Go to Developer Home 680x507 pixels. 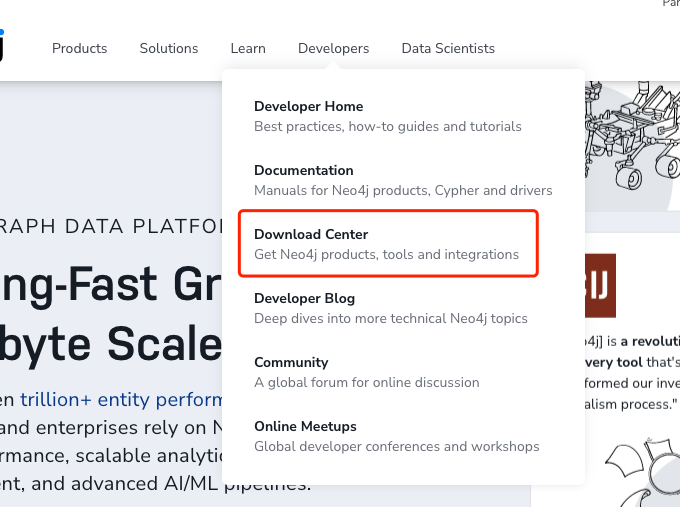[309, 106]
